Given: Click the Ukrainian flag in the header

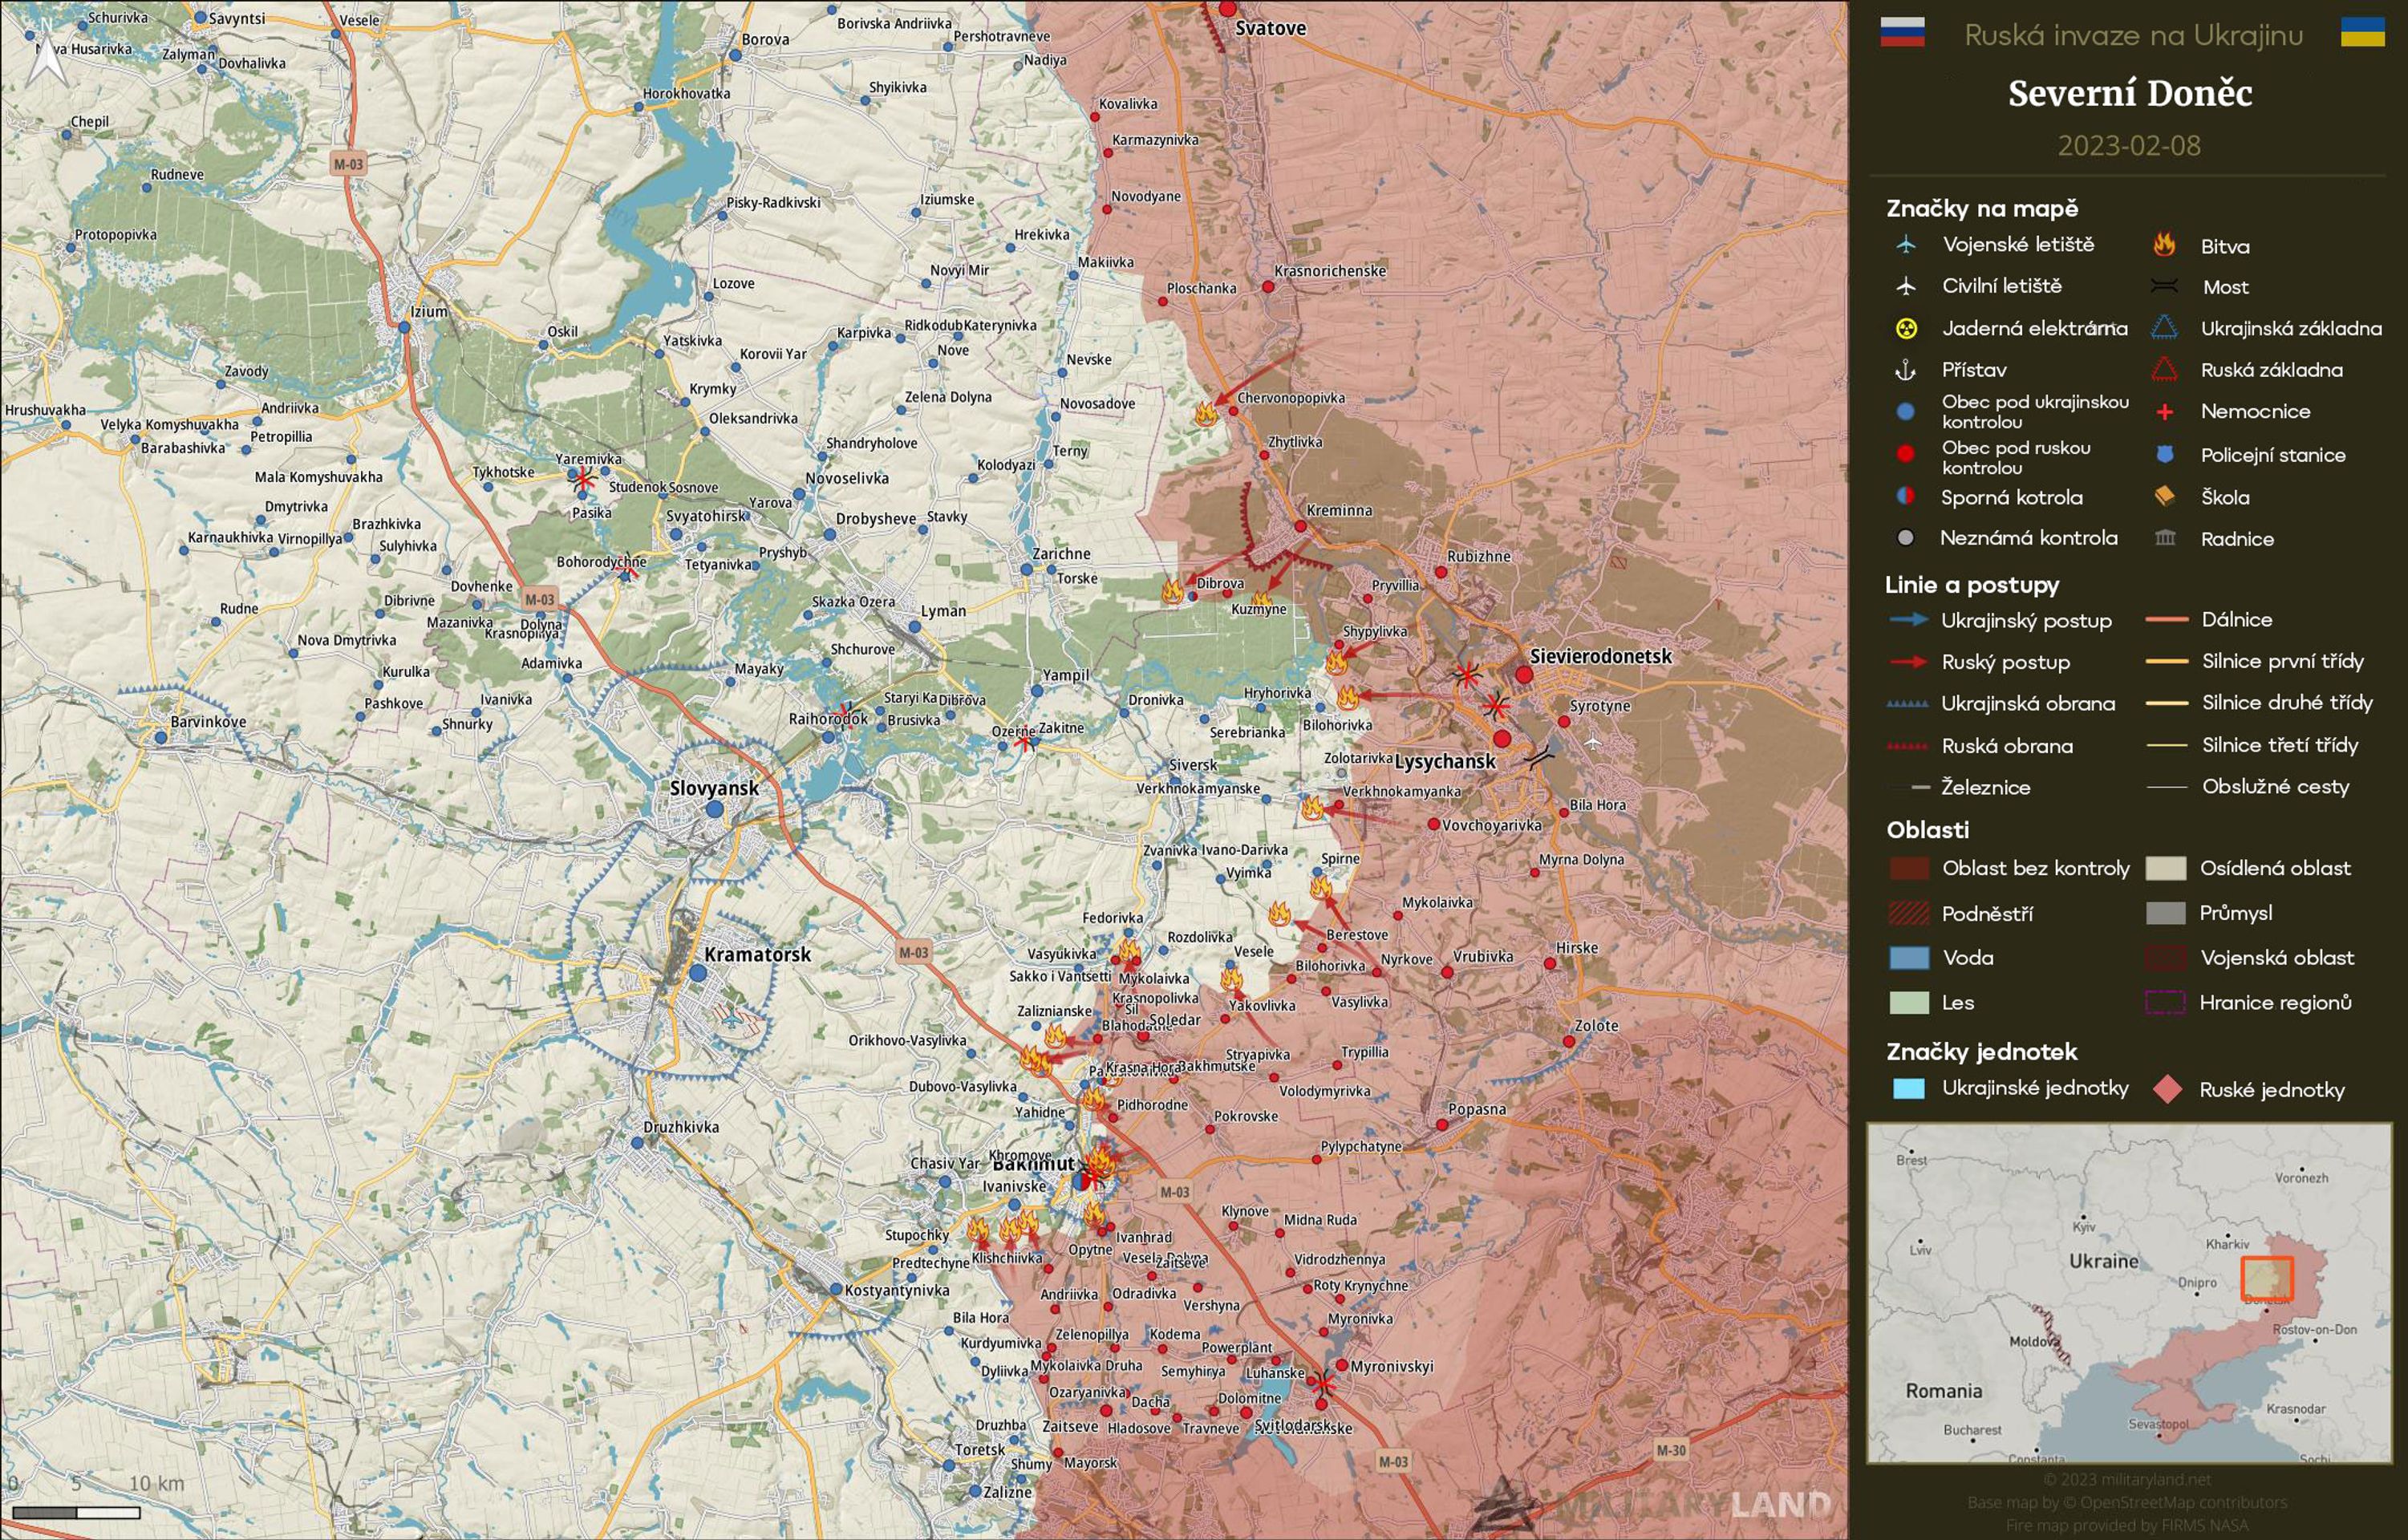Looking at the screenshot, I should coord(2362,32).
